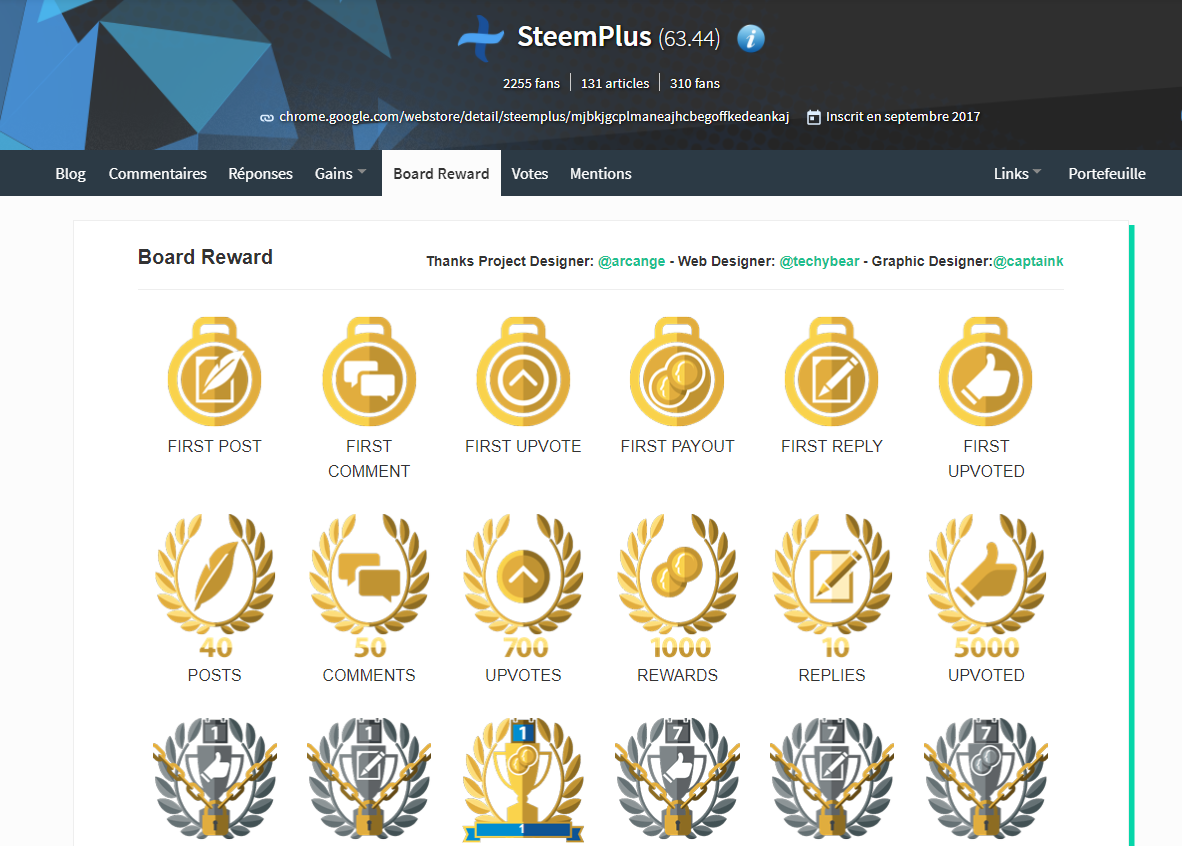
Task: Select the 700 Upvotes laurel badge
Action: click(523, 585)
